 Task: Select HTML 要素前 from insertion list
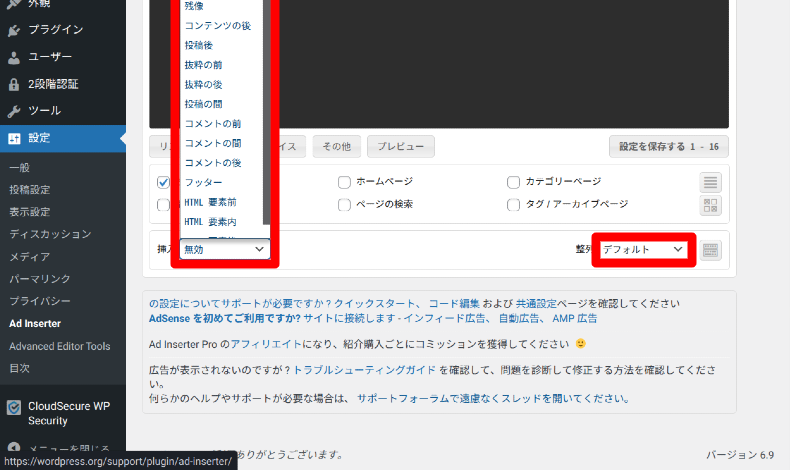click(210, 203)
